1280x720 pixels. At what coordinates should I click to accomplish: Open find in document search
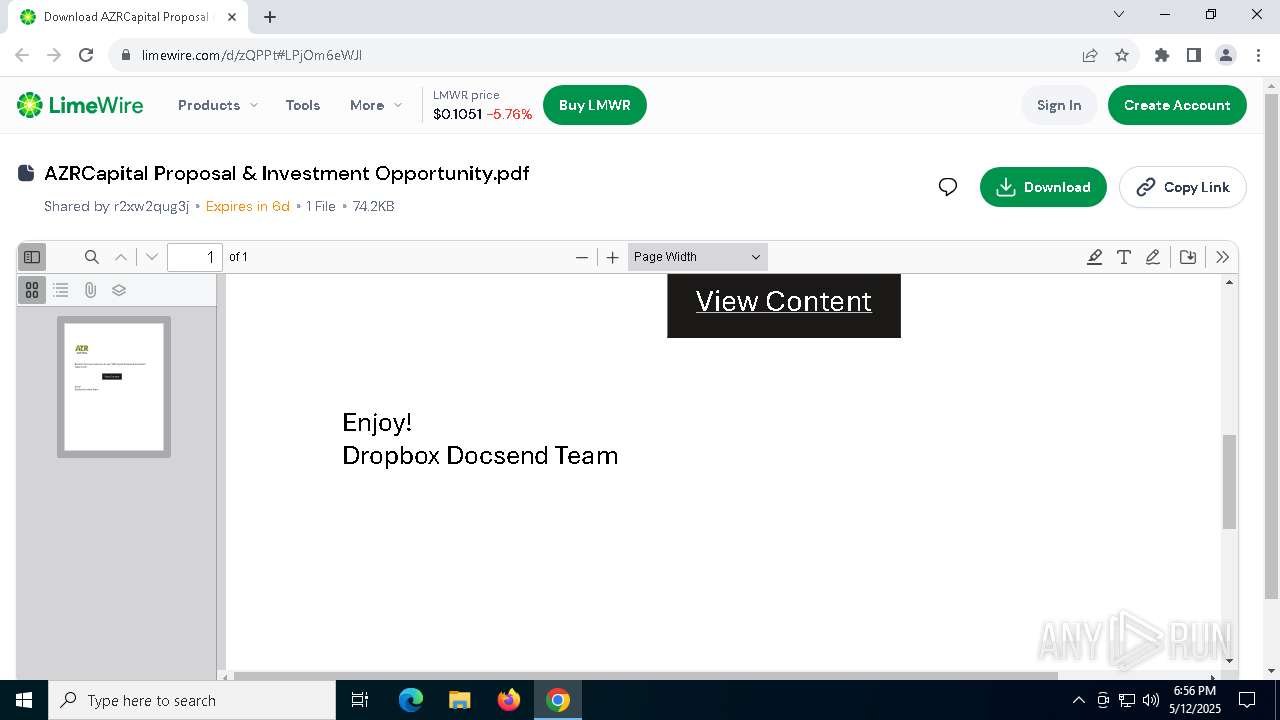(91, 257)
